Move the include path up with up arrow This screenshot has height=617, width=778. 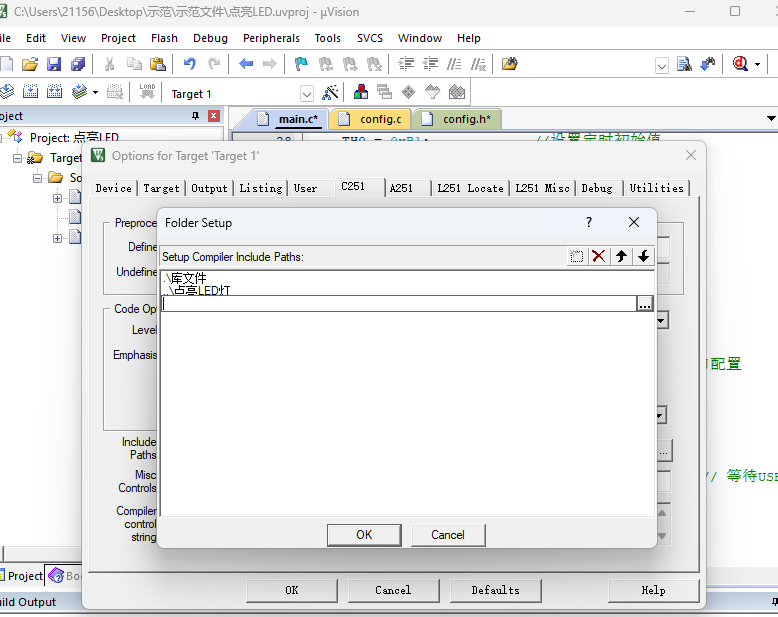(x=621, y=257)
